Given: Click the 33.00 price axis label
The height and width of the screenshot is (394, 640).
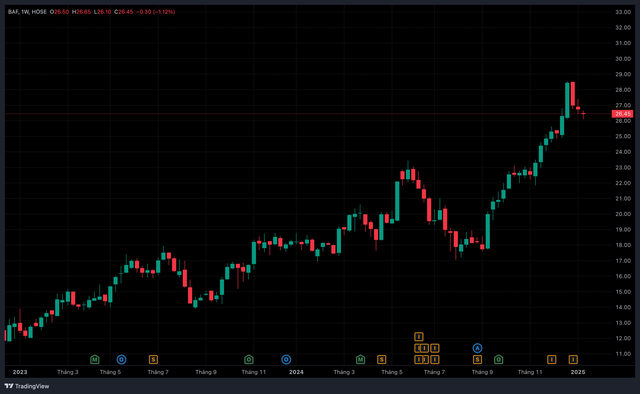Looking at the screenshot, I should (x=623, y=12).
